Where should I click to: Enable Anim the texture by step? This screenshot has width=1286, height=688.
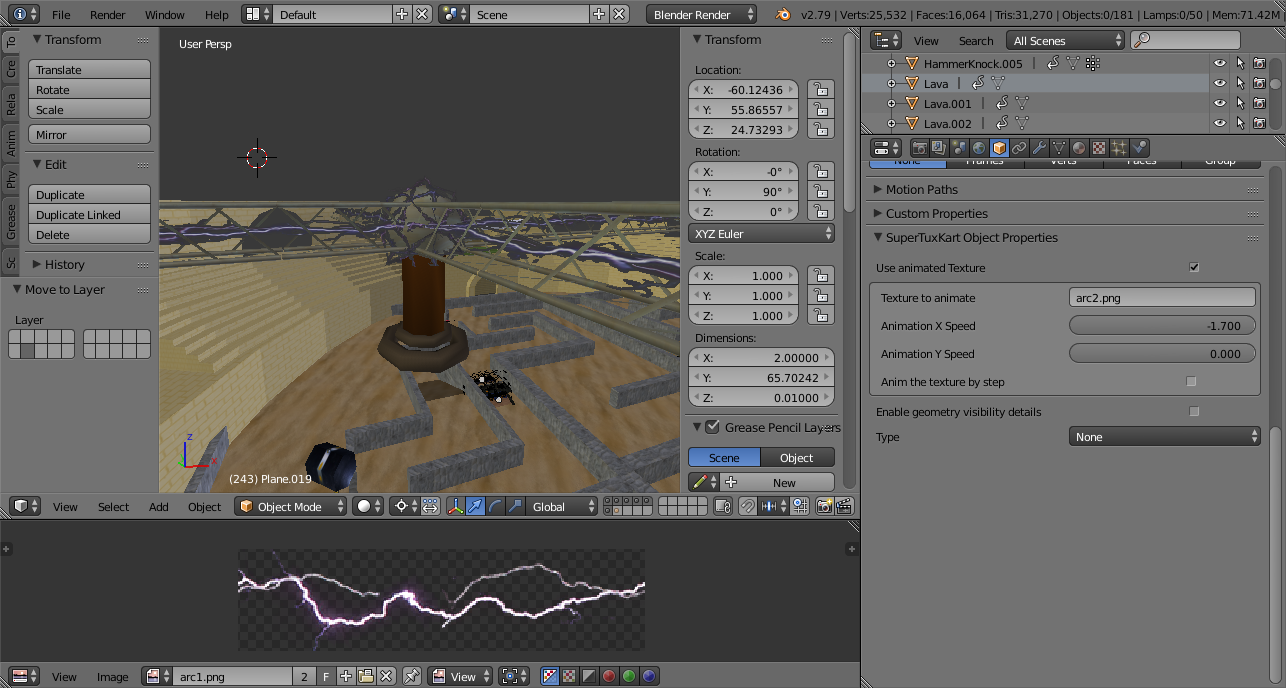tap(1191, 382)
